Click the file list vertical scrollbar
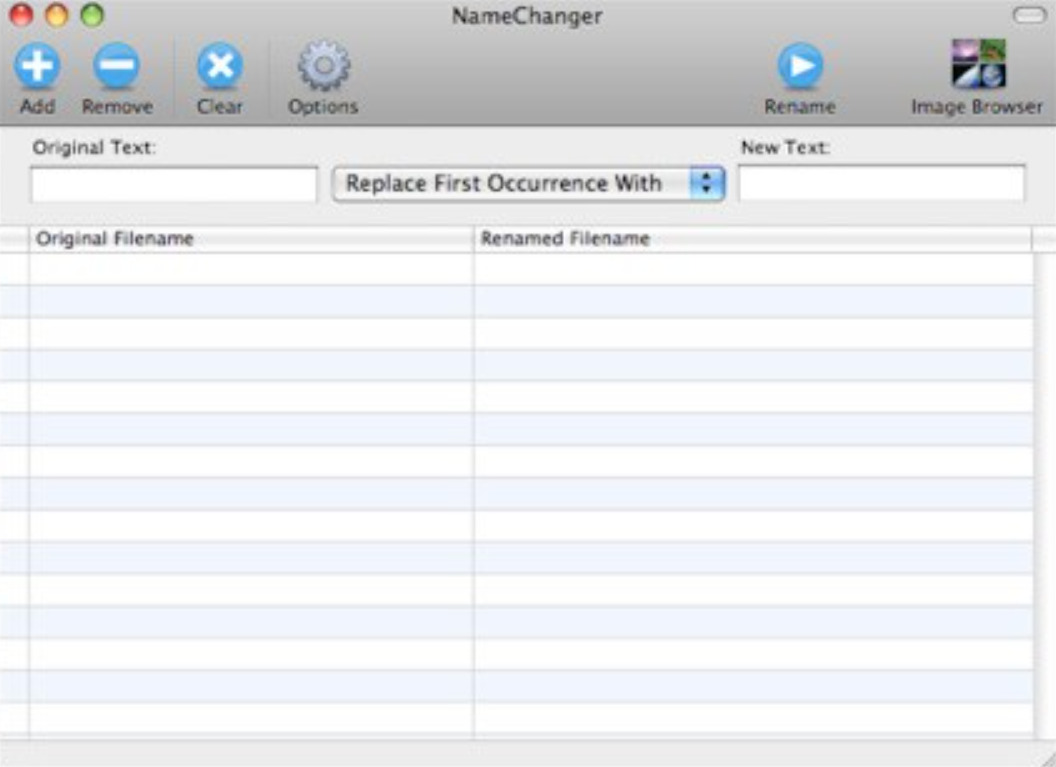 click(x=1045, y=496)
